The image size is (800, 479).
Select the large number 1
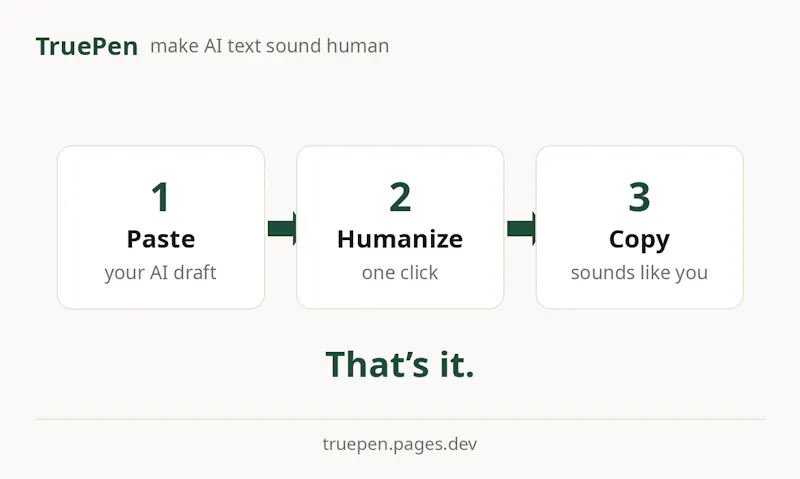click(161, 197)
